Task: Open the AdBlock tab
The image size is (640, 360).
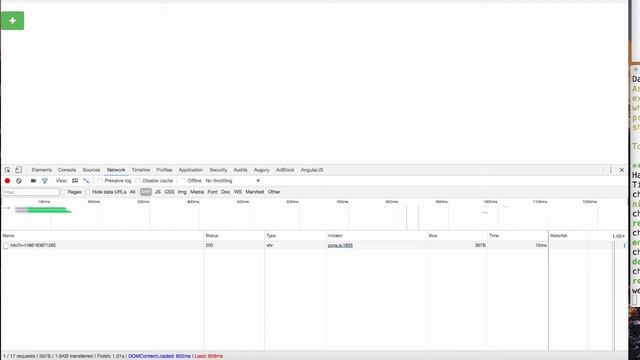Action: [x=285, y=170]
